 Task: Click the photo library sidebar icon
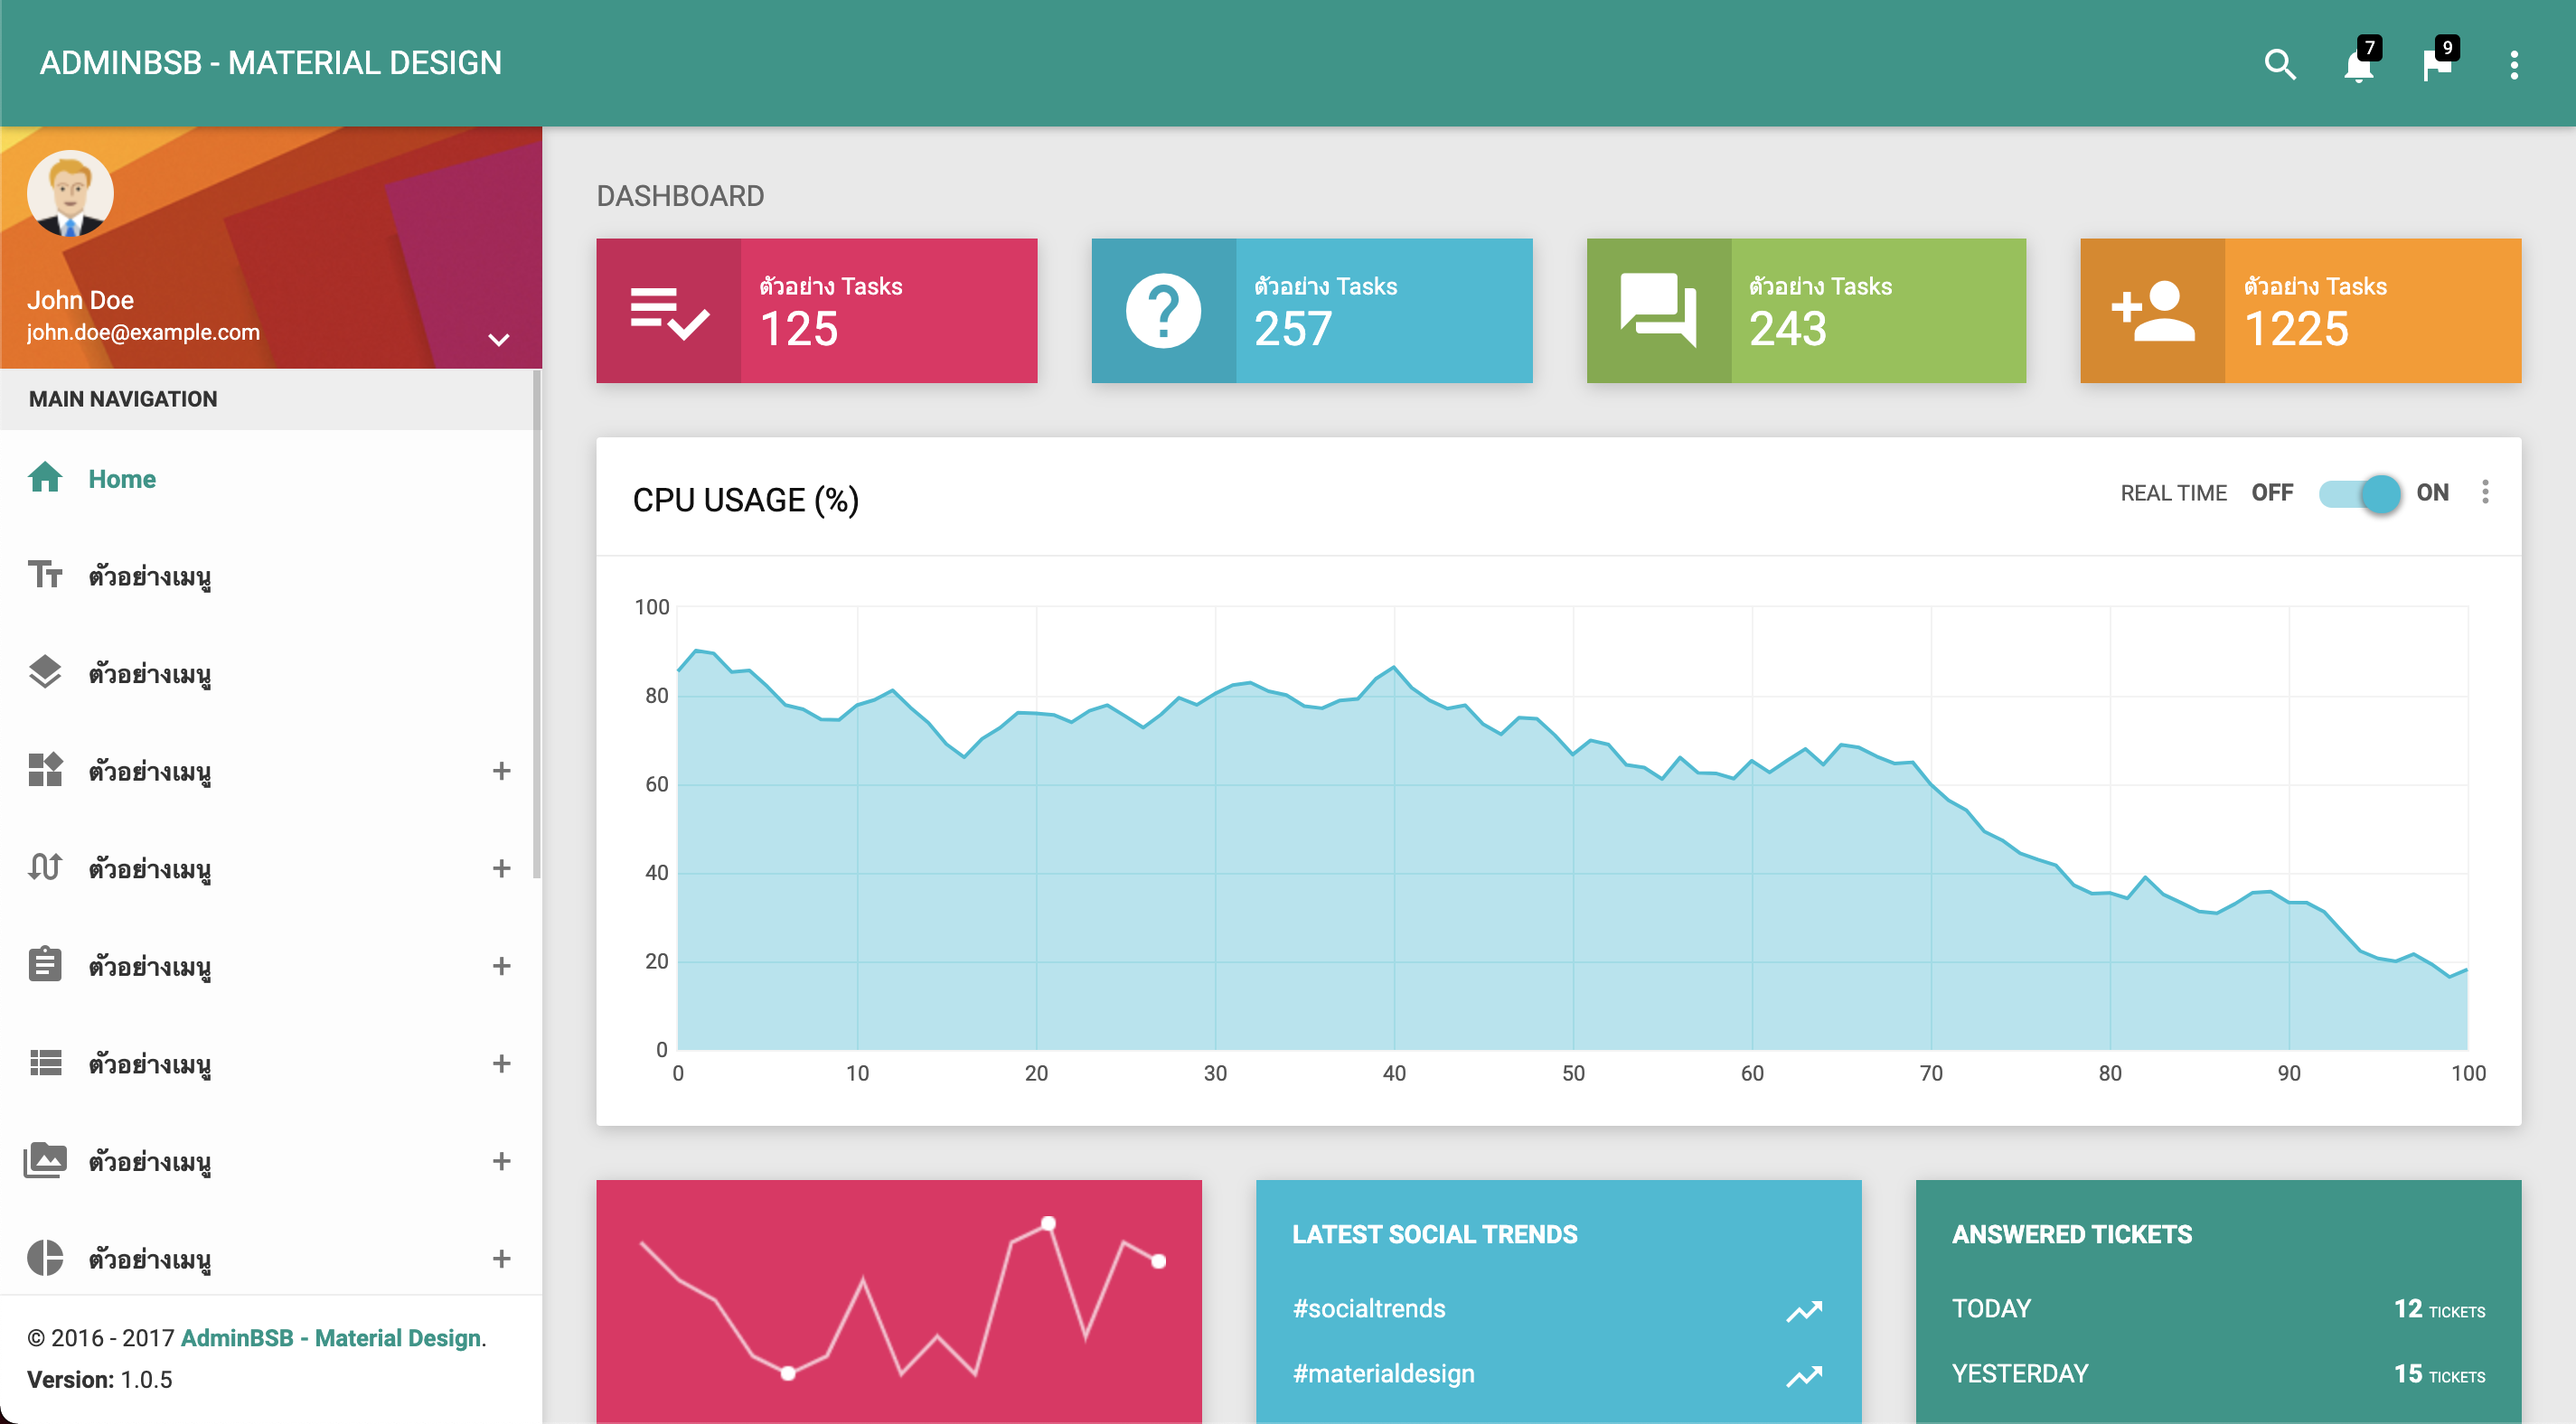45,1160
